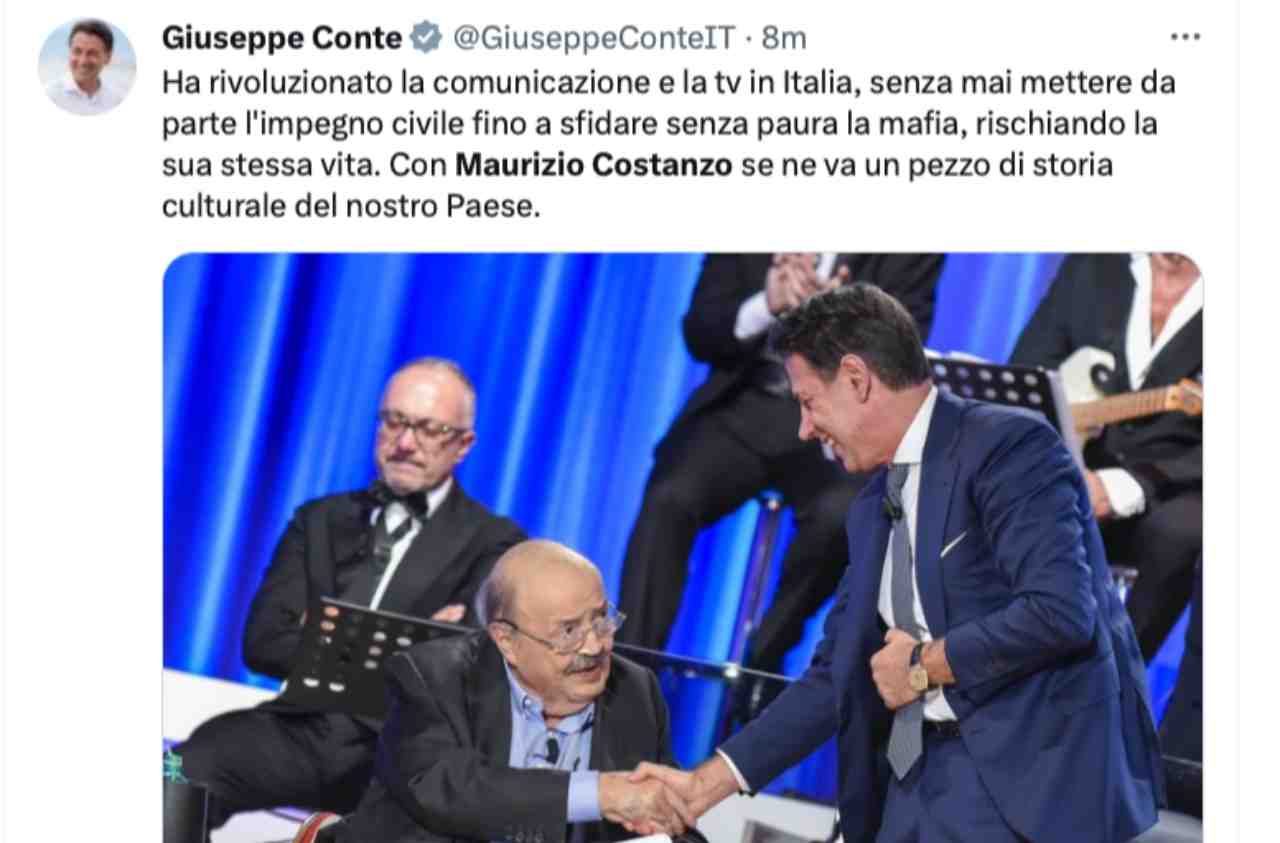1280x843 pixels.
Task: Open Giuseppe Conte's round profile avatar
Action: (87, 67)
